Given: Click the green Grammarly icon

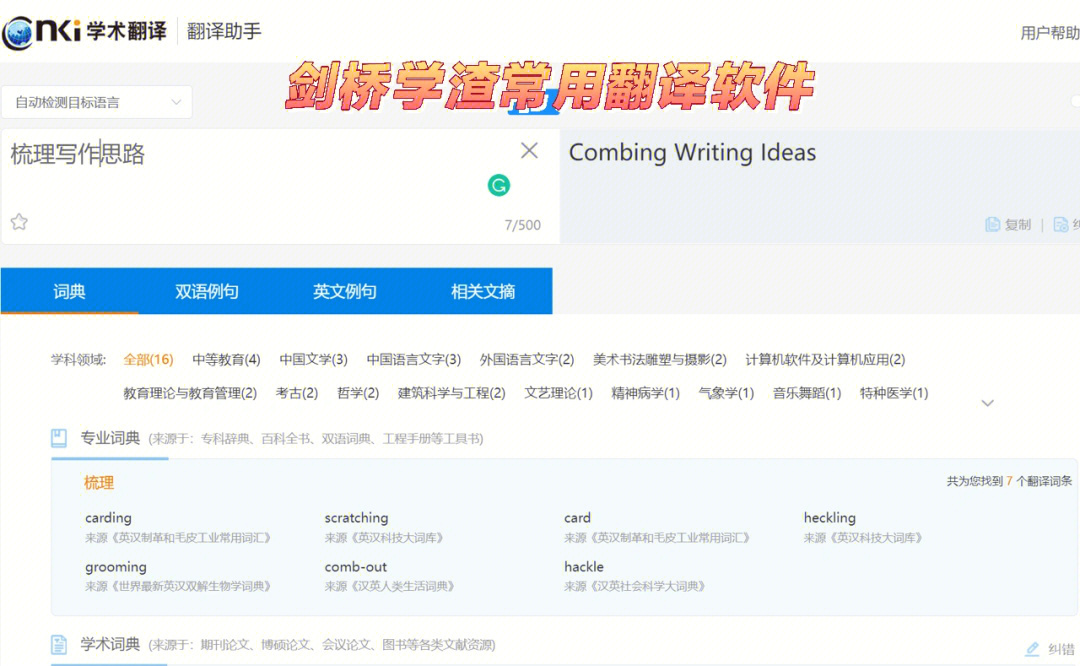Looking at the screenshot, I should pos(499,185).
